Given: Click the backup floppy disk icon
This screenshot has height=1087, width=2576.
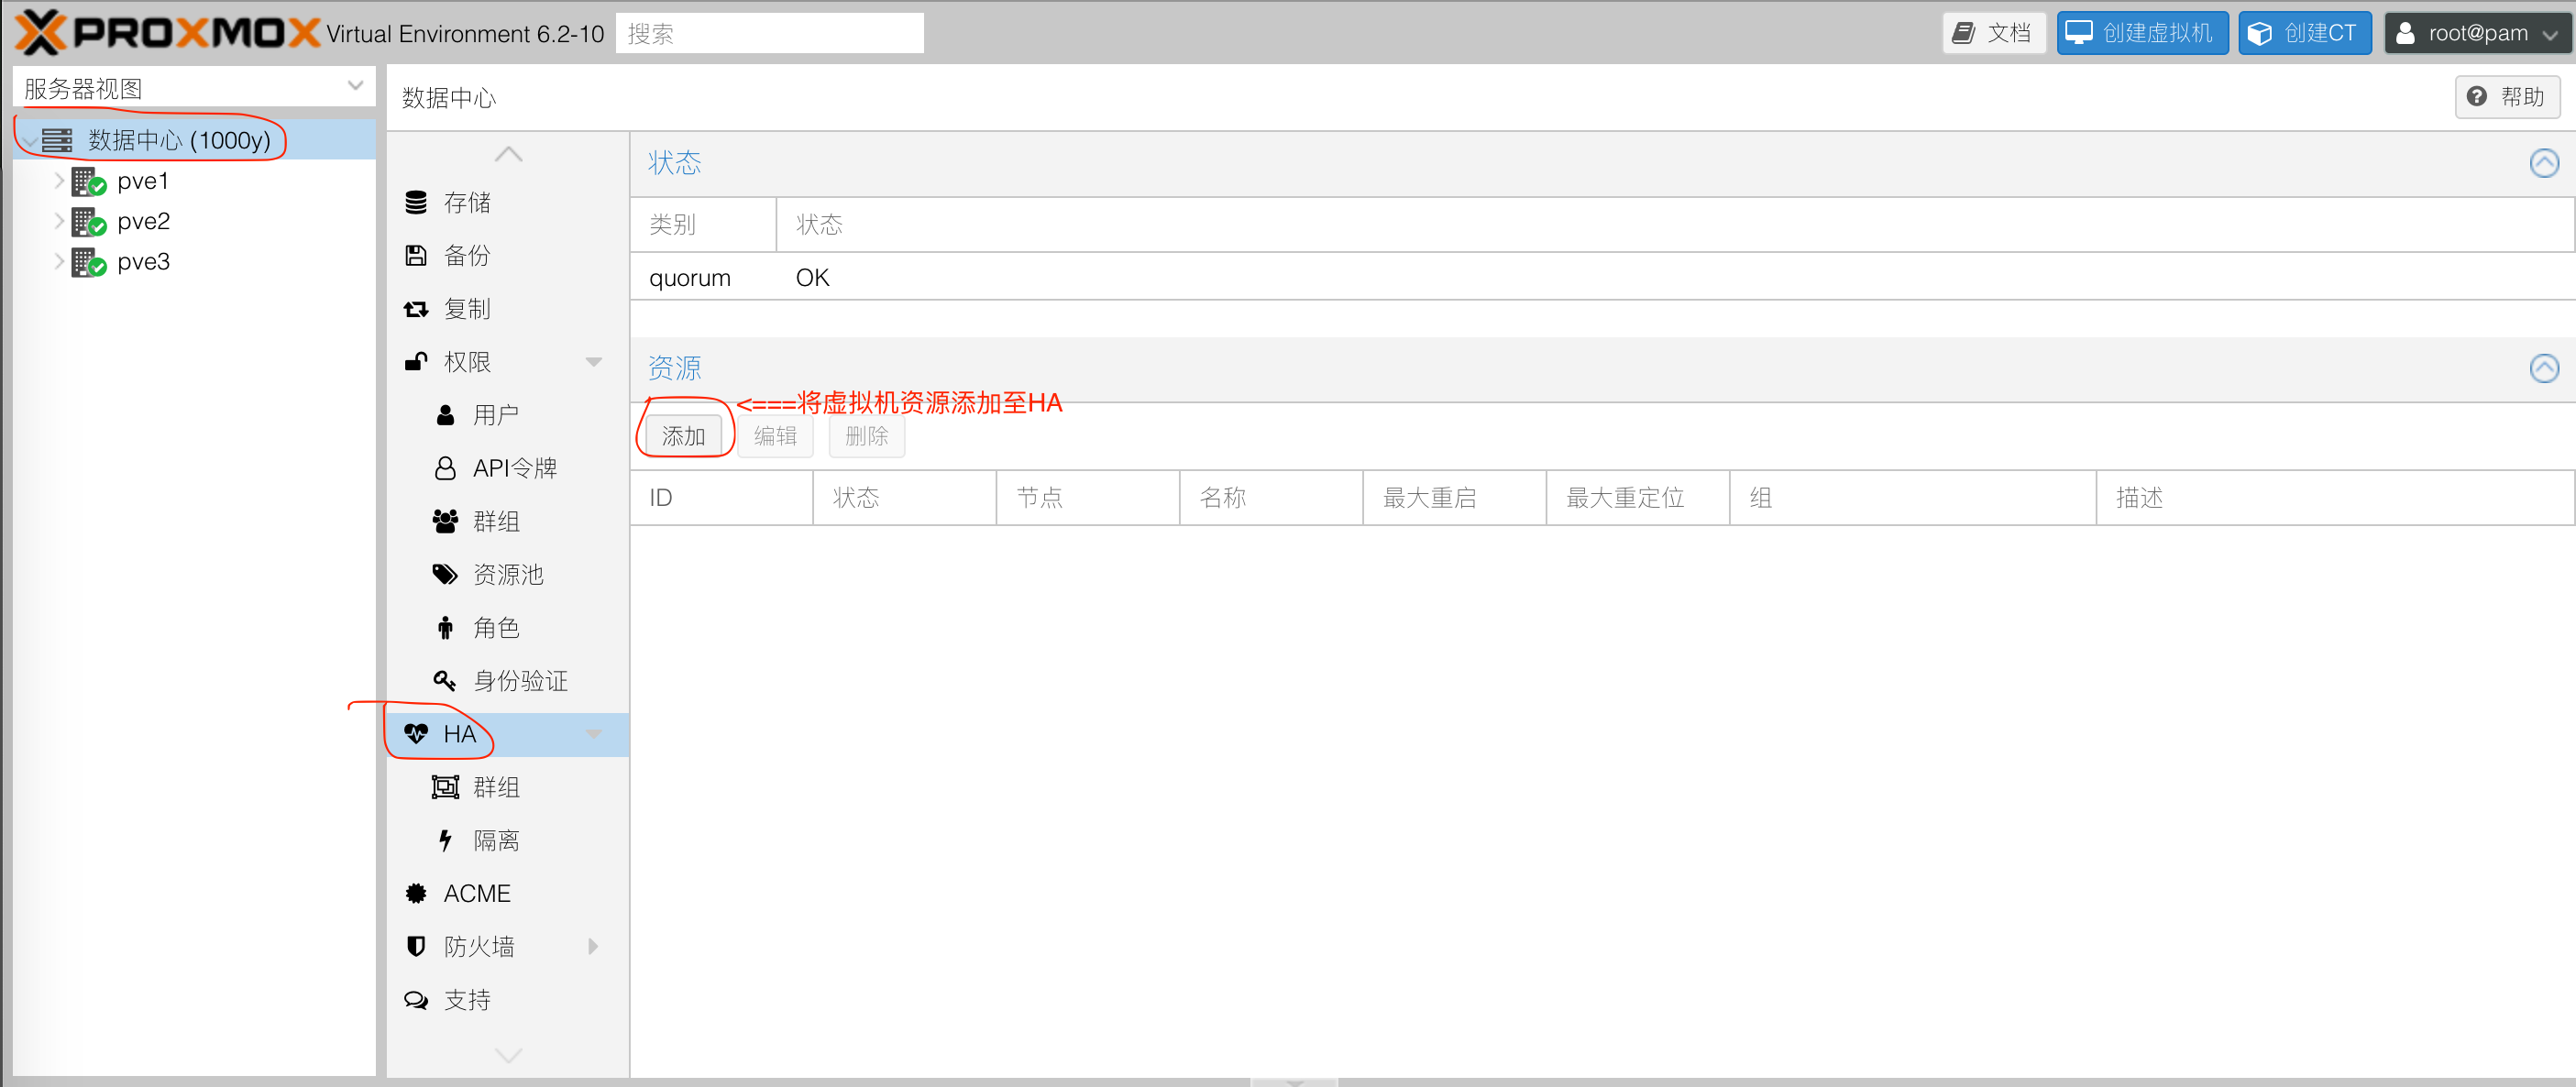Looking at the screenshot, I should pos(416,255).
